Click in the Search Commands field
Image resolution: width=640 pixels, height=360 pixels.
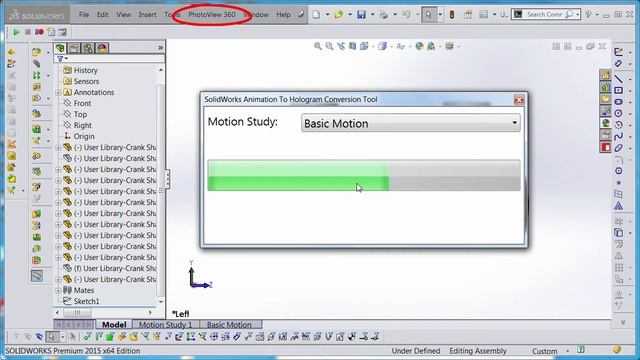(544, 15)
